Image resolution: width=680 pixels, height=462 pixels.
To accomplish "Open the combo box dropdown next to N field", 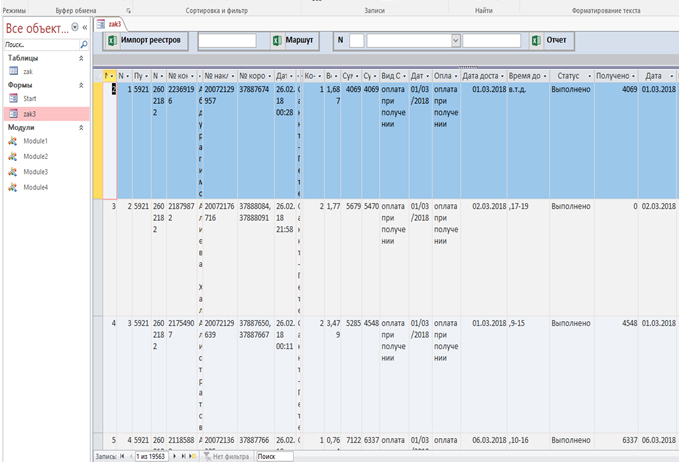I will [x=455, y=41].
